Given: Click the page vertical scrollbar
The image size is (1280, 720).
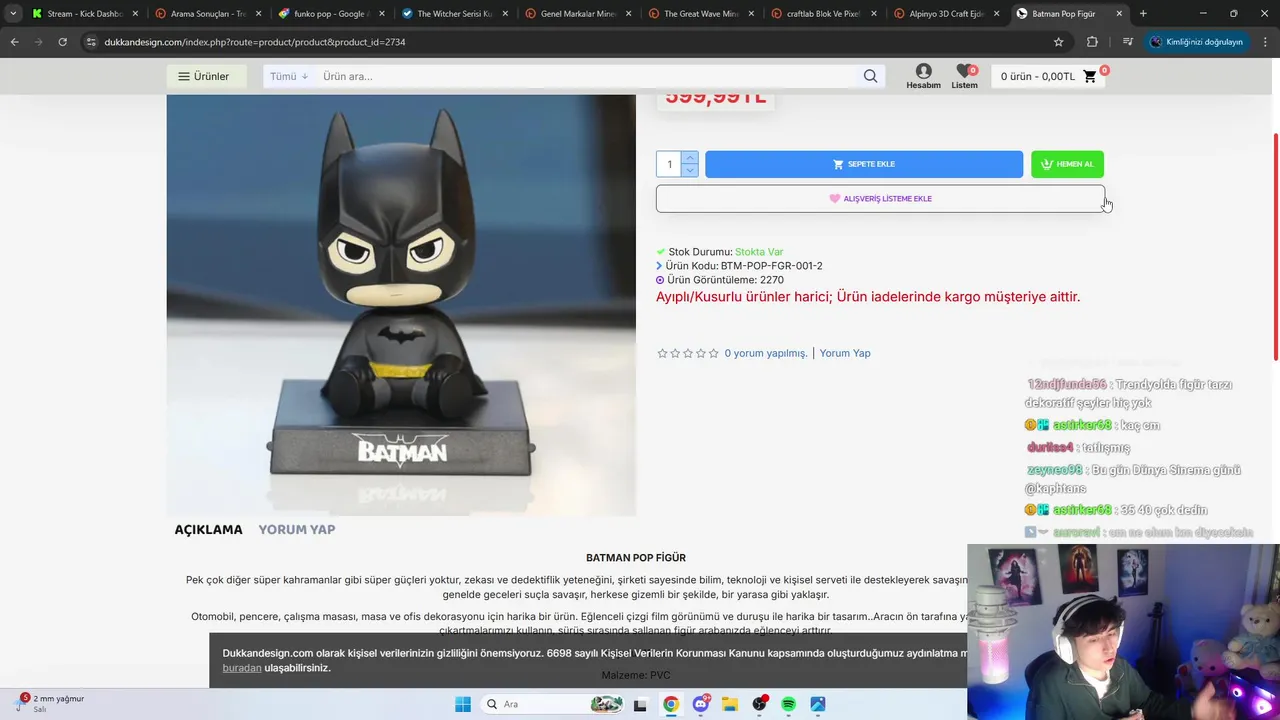Looking at the screenshot, I should 1274,247.
